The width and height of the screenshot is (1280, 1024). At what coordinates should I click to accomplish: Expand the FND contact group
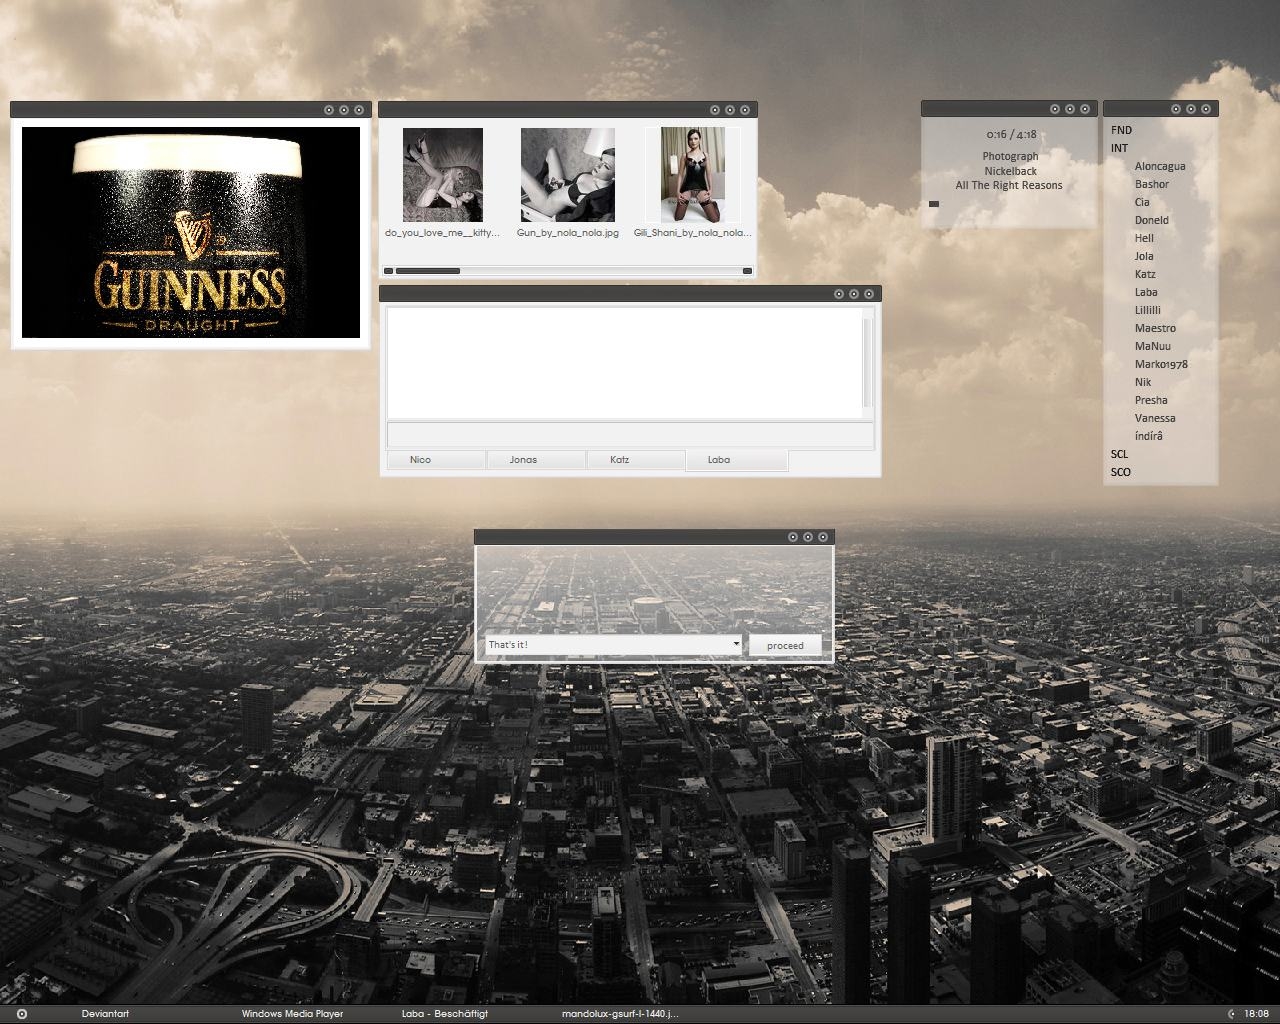1121,130
